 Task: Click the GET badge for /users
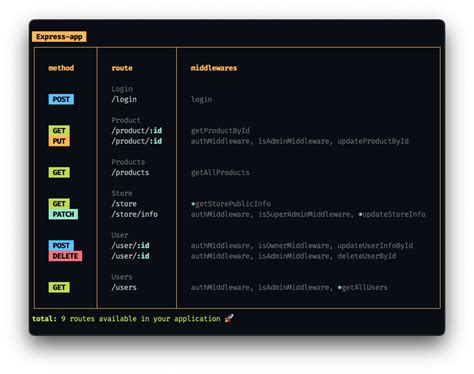59,287
